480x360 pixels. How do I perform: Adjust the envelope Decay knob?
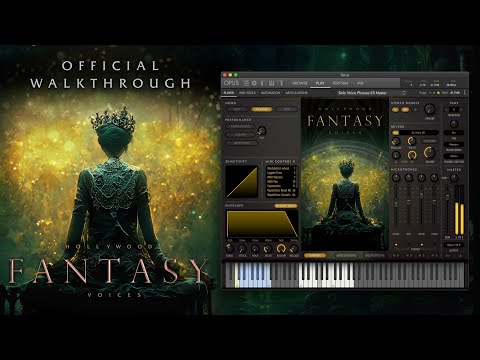[x=268, y=248]
